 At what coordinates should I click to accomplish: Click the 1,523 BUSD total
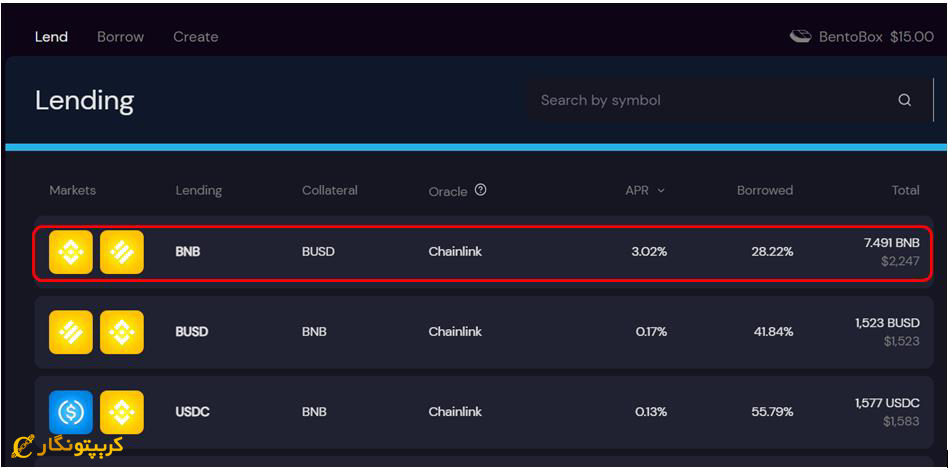pyautogui.click(x=887, y=323)
